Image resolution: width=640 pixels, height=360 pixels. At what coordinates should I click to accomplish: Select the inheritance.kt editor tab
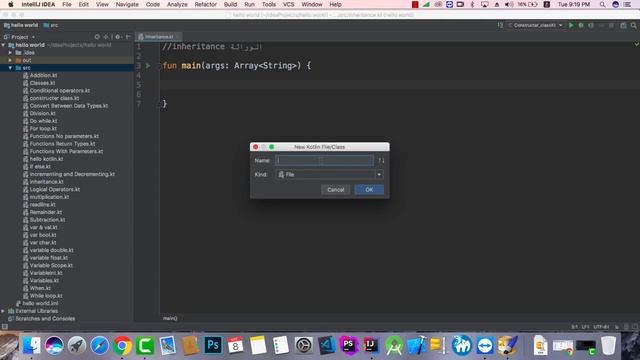158,37
